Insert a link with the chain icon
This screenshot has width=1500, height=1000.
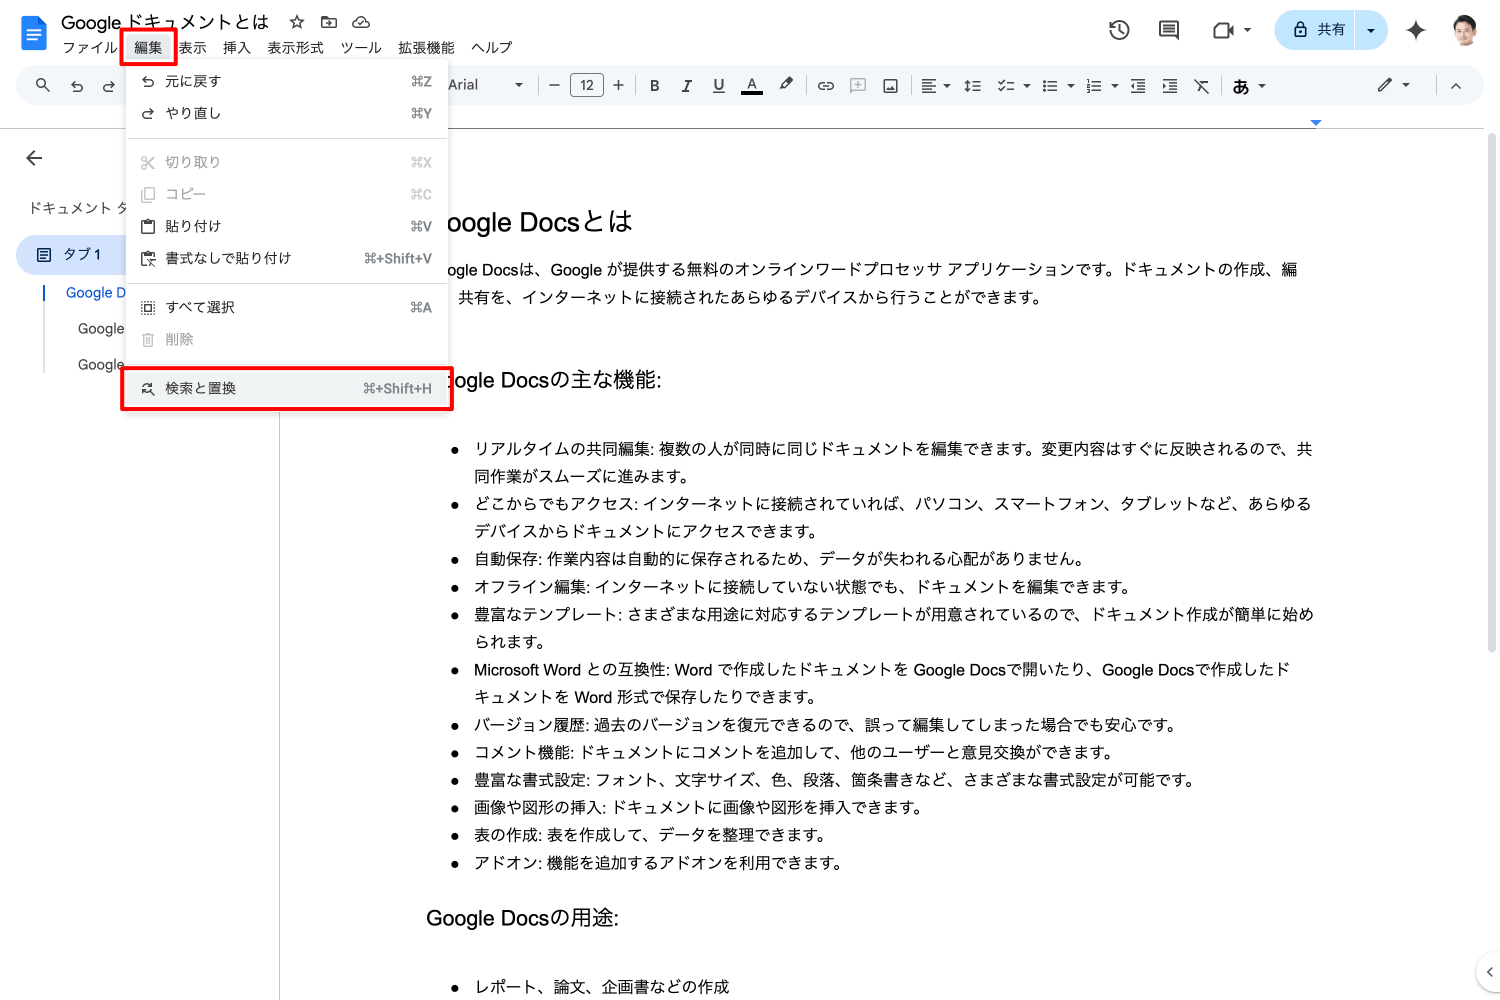point(826,86)
